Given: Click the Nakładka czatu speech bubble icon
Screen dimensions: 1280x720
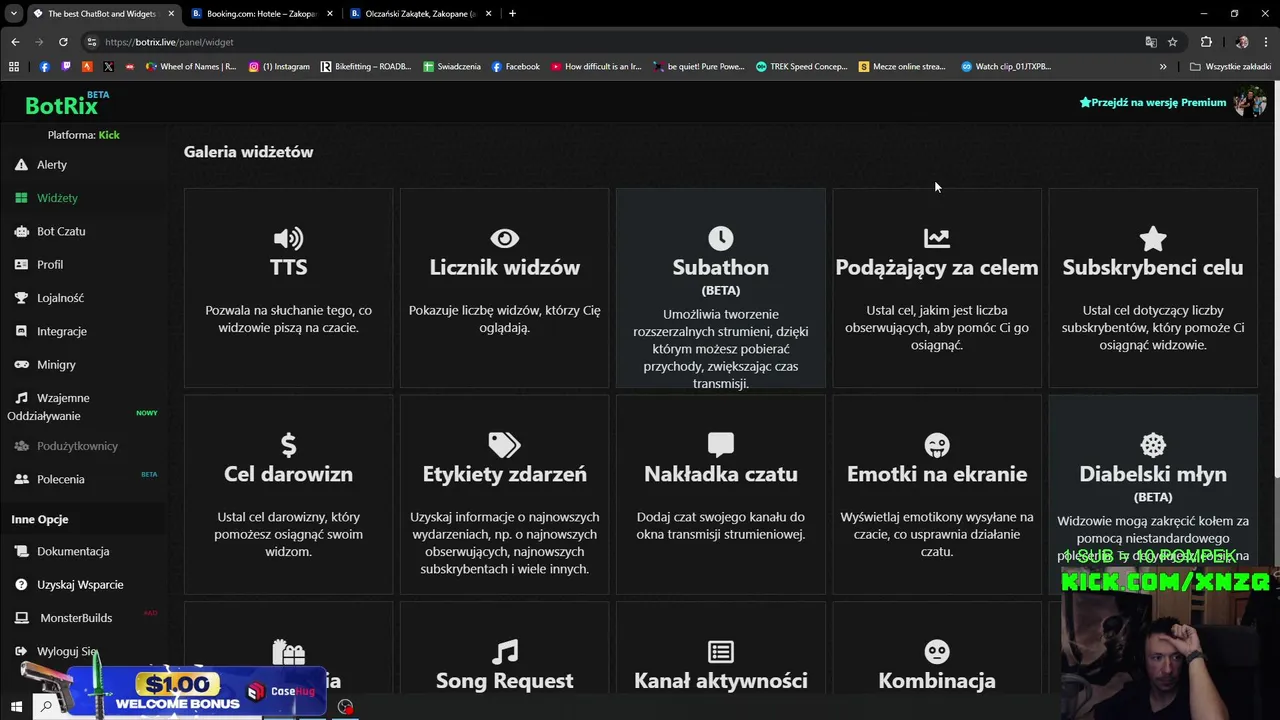Looking at the screenshot, I should [720, 445].
